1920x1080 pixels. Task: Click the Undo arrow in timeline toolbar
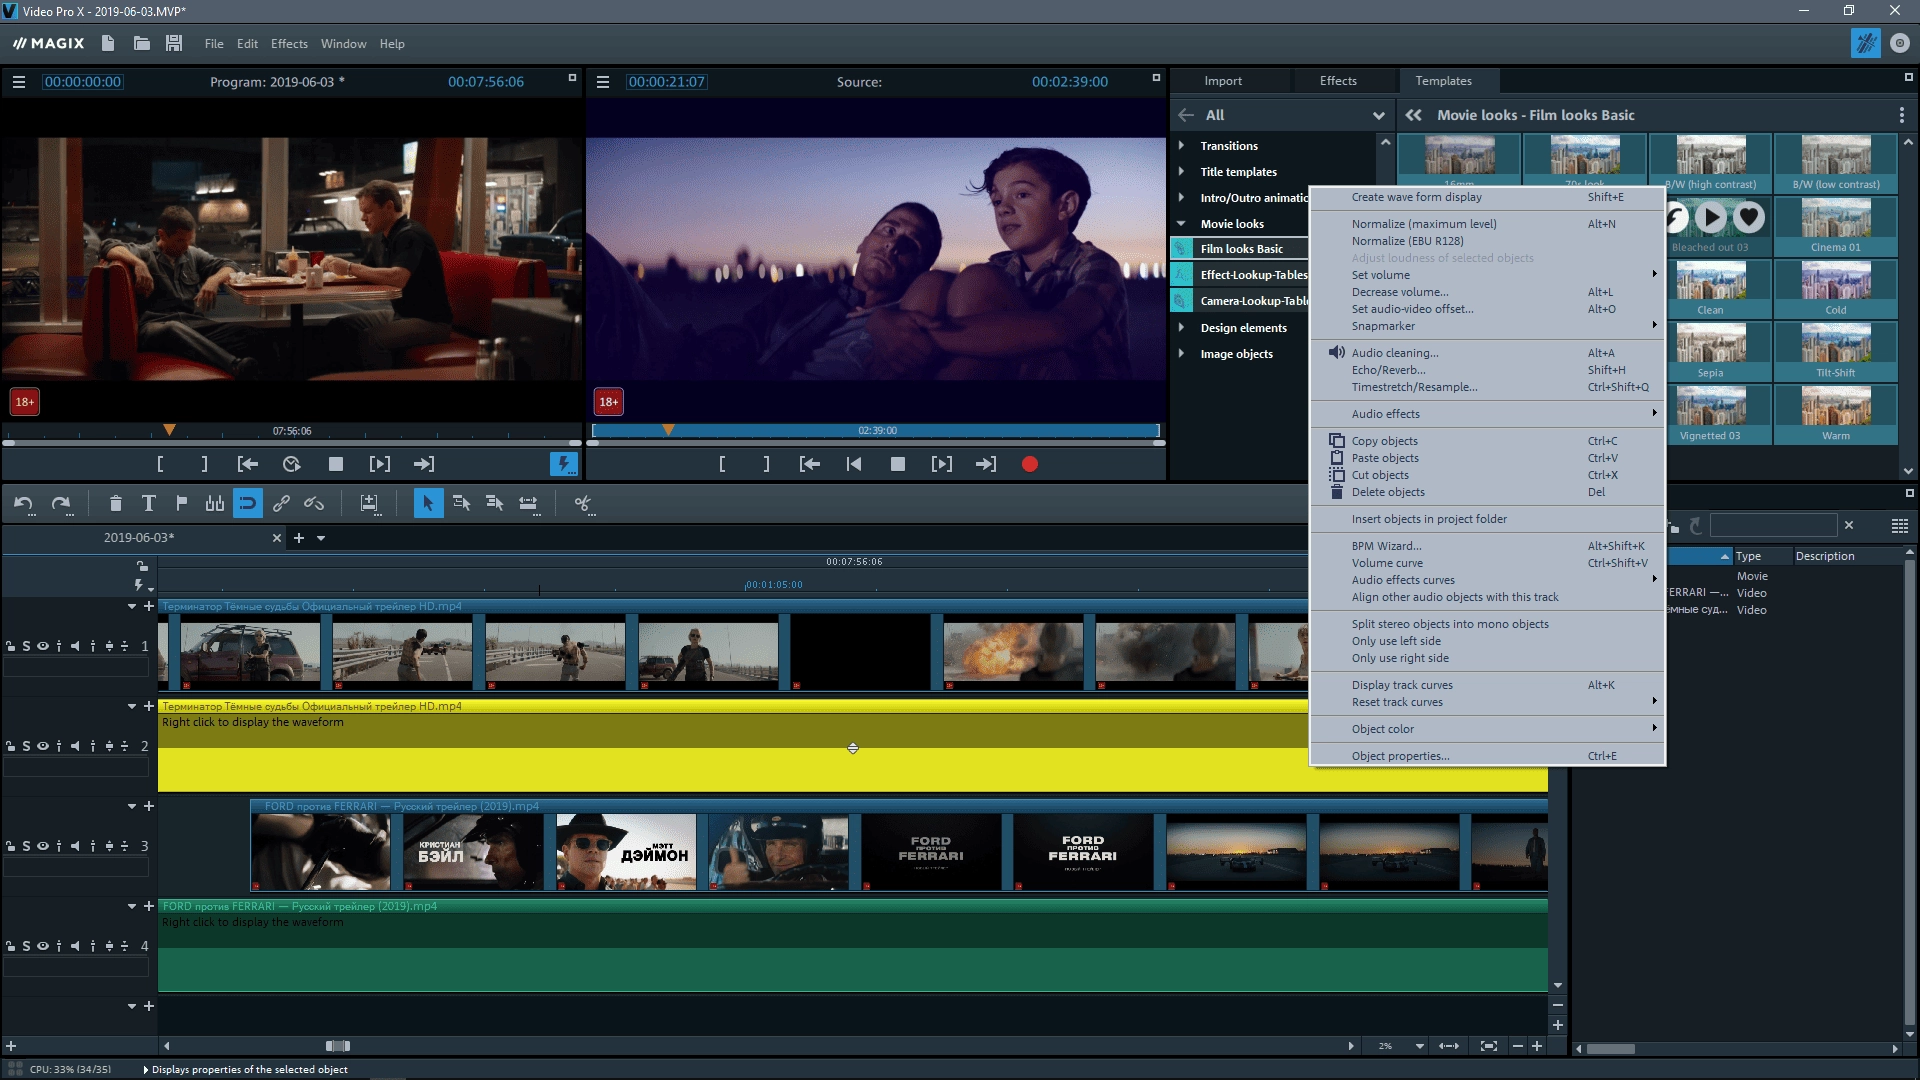(23, 504)
